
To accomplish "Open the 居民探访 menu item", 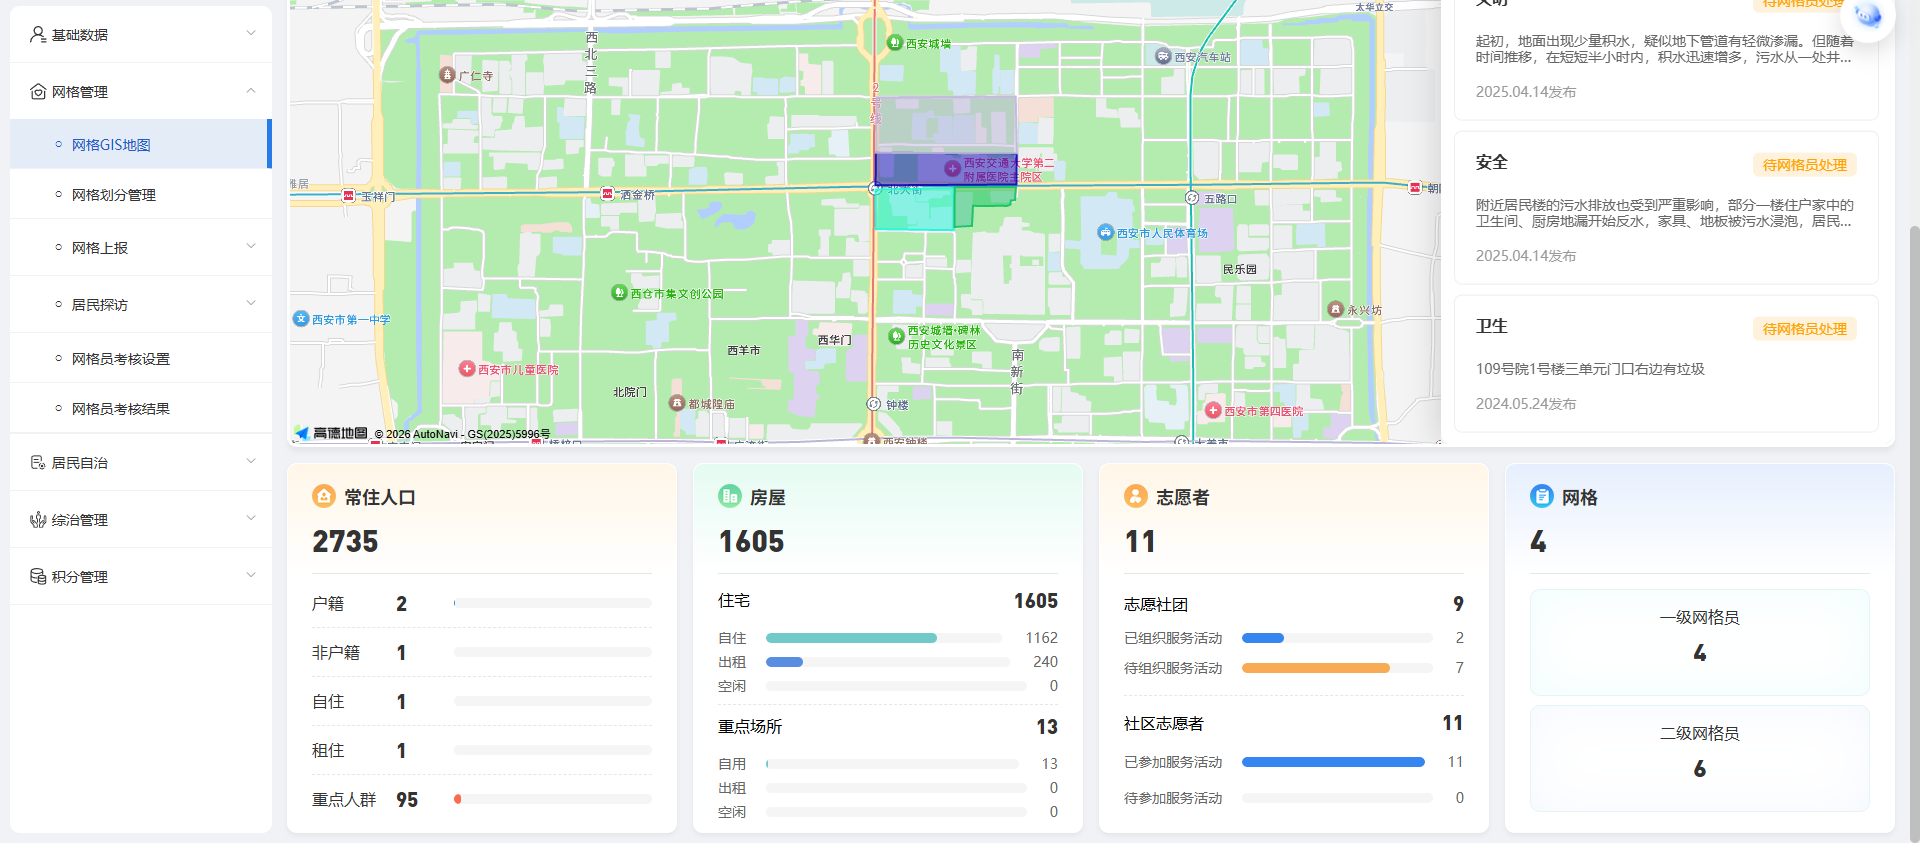I will (140, 305).
